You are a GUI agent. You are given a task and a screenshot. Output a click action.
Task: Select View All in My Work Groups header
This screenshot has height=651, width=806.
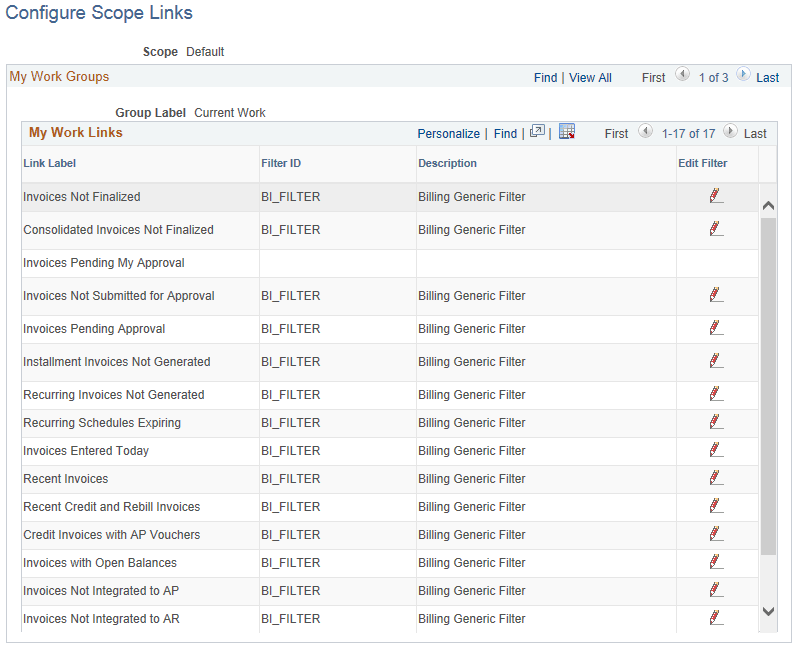(x=590, y=77)
